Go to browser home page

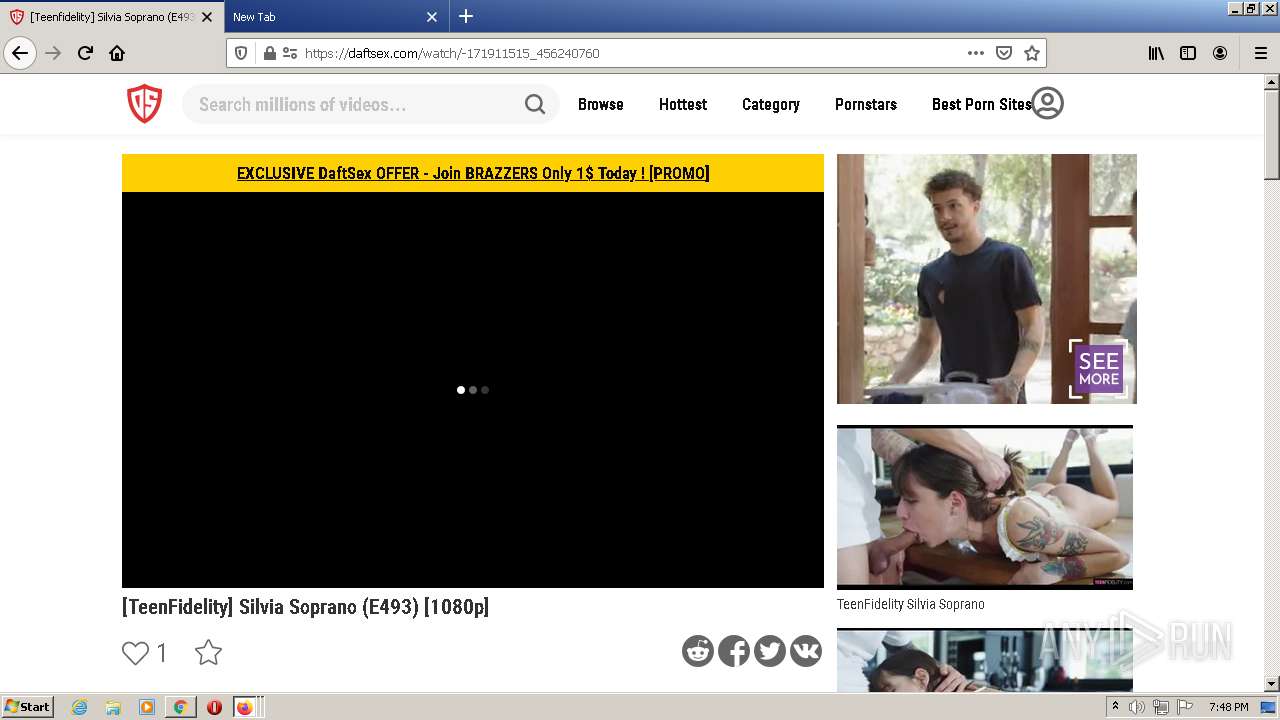[x=117, y=53]
